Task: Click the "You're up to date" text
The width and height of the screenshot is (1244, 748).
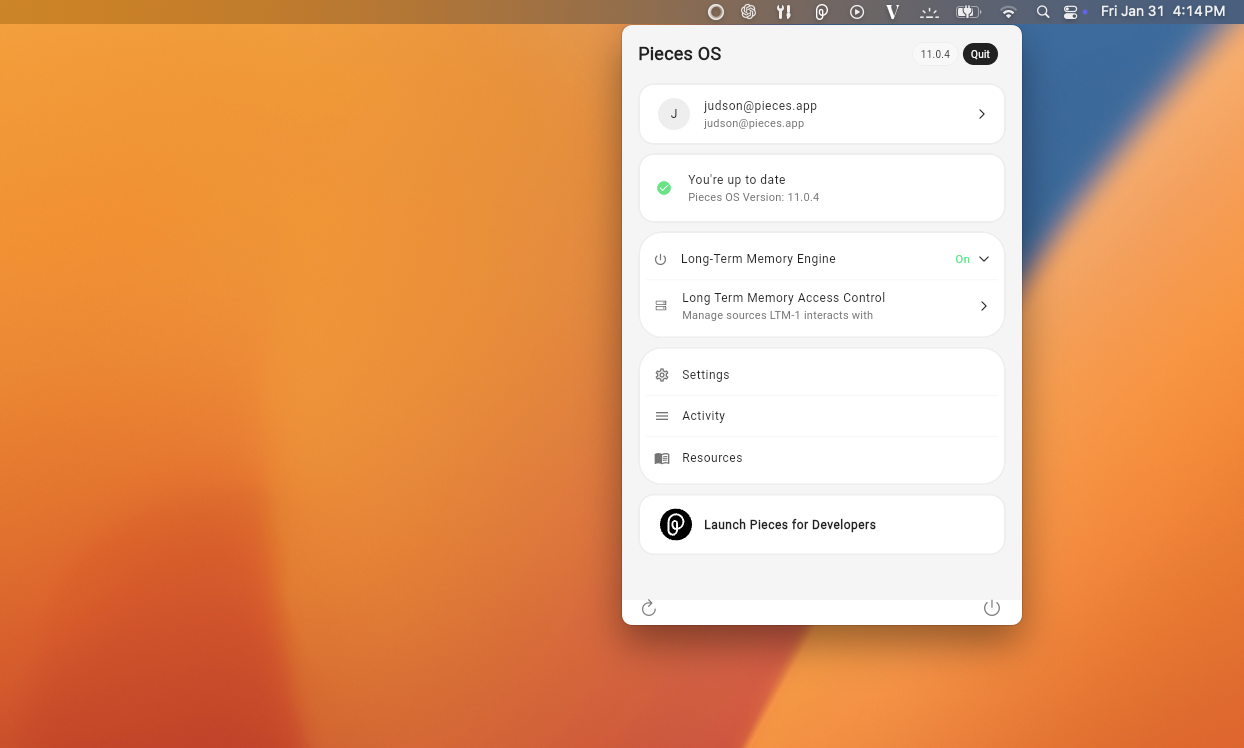Action: (737, 180)
